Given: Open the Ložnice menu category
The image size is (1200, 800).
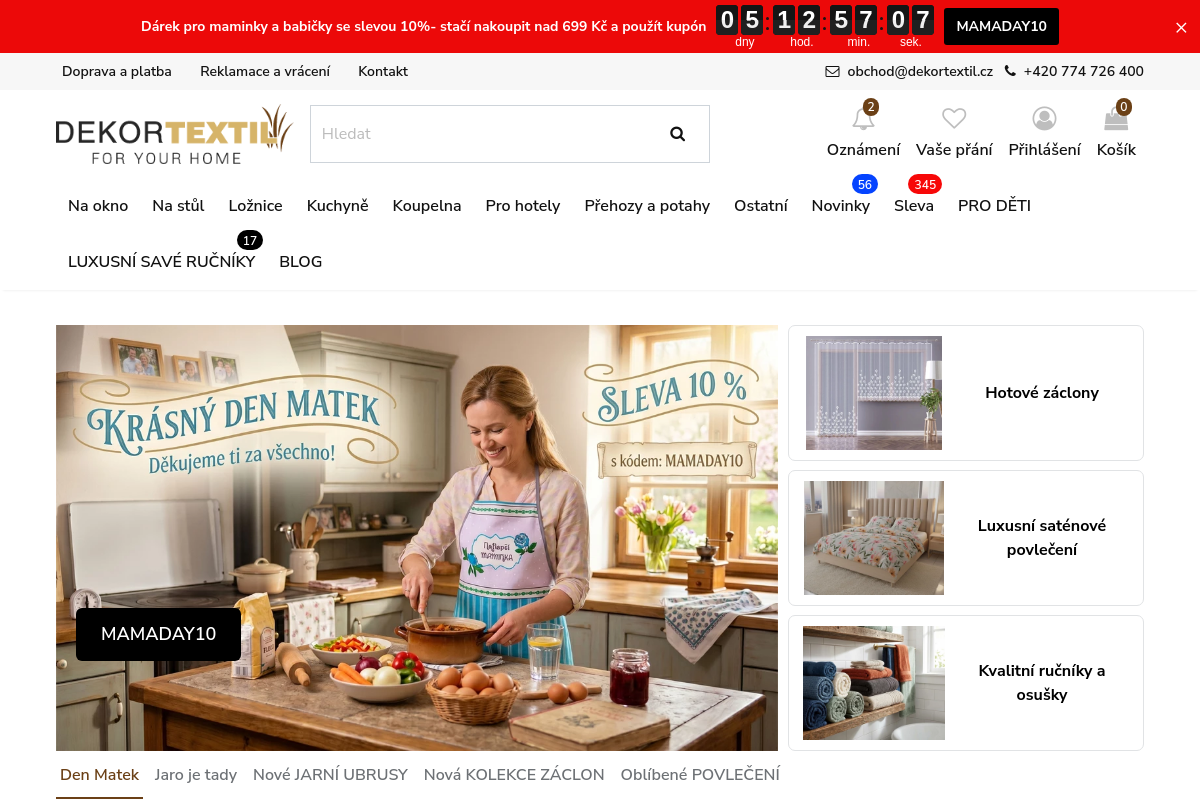Looking at the screenshot, I should point(255,206).
